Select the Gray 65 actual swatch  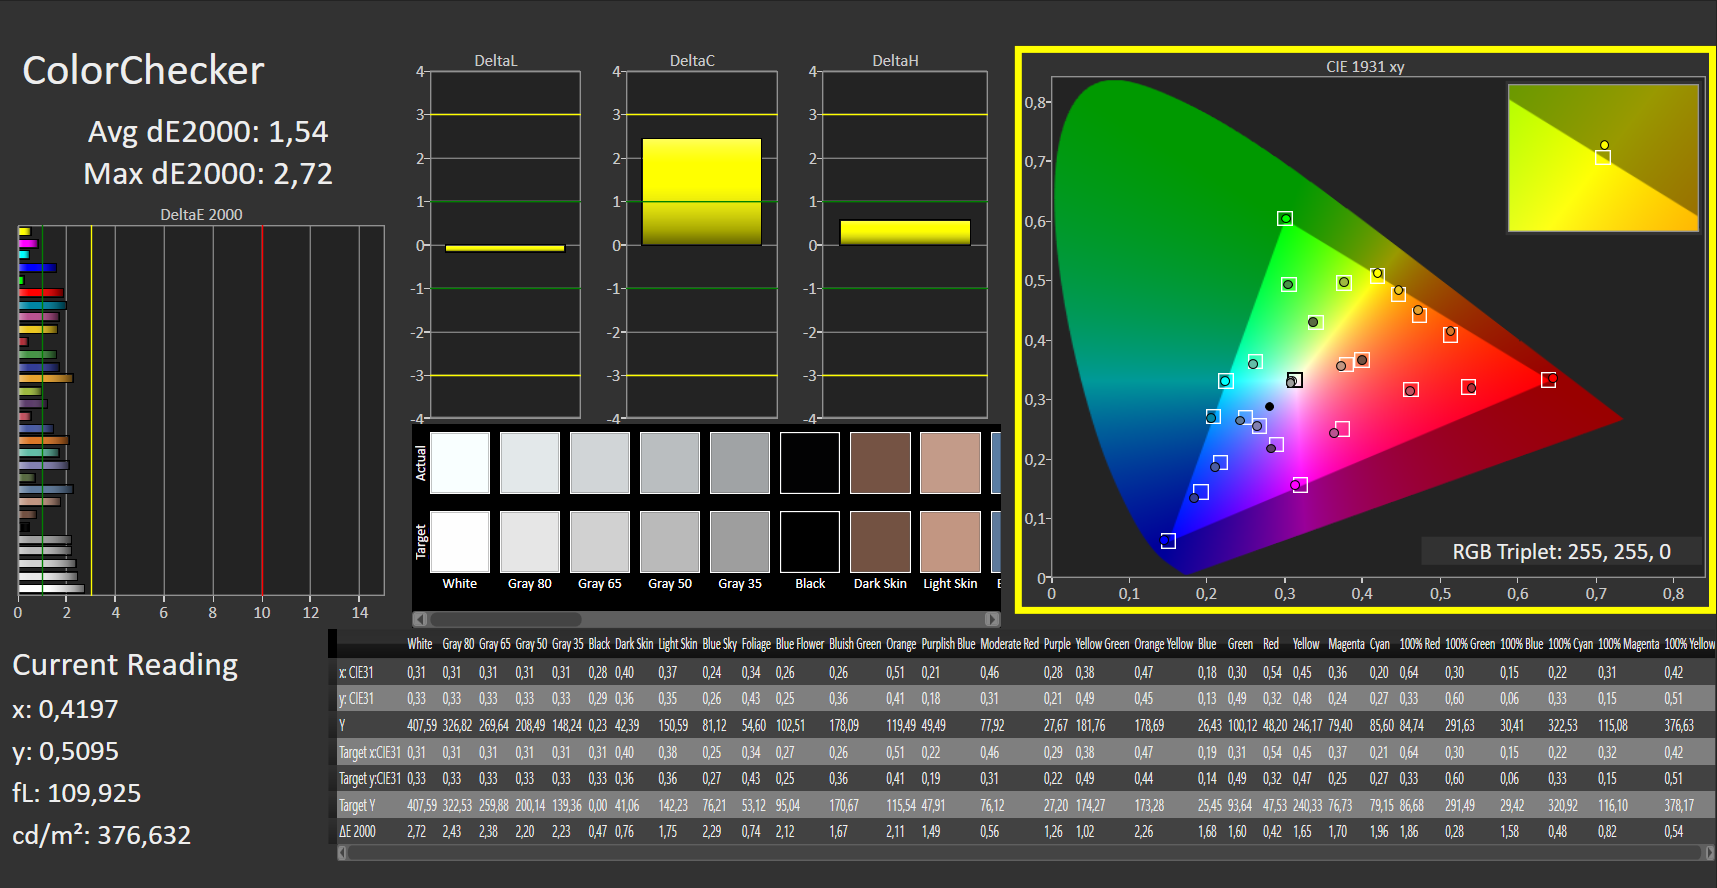click(600, 463)
